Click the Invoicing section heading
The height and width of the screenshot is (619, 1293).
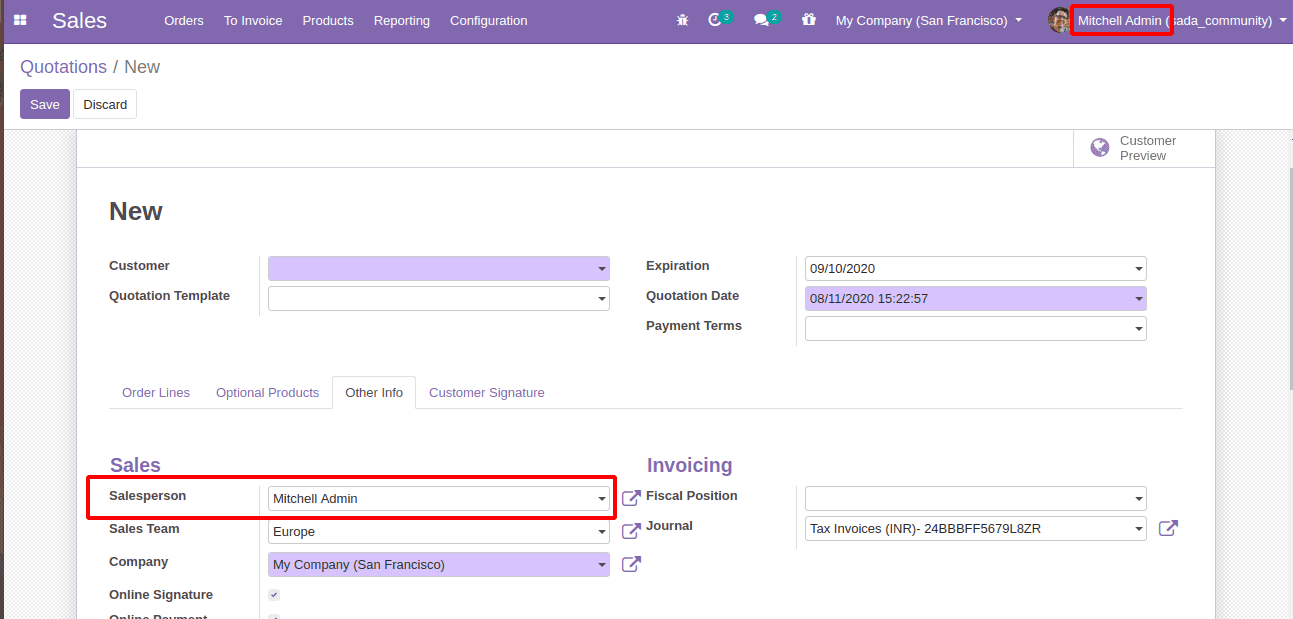tap(690, 465)
